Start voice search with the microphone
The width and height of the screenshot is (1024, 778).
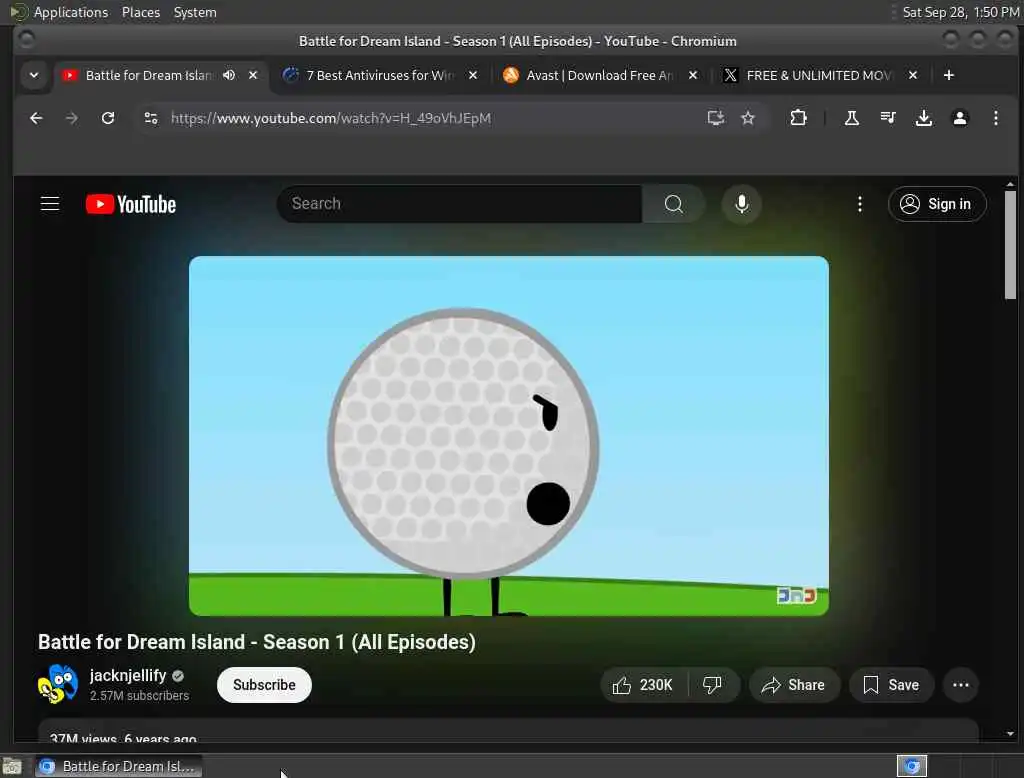pos(741,204)
